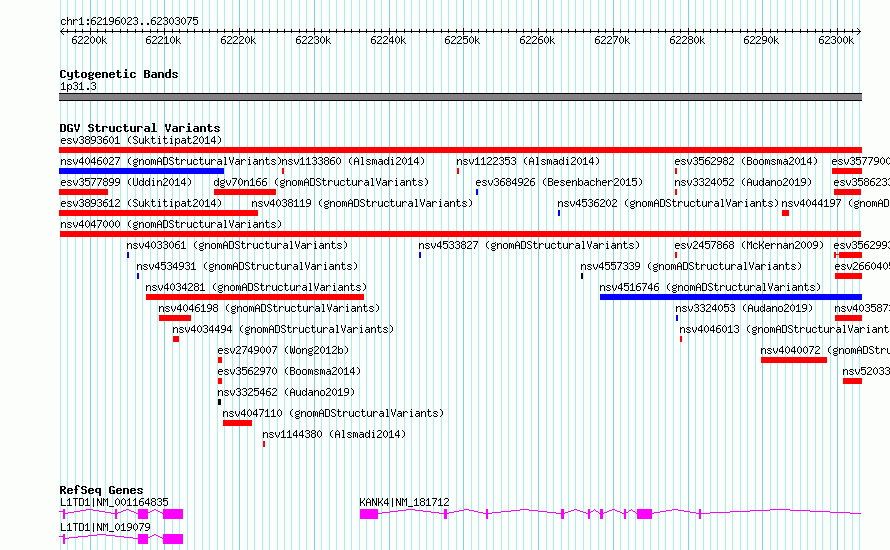Select the black nsv3325462 marker
This screenshot has width=890, height=550.
coord(220,402)
